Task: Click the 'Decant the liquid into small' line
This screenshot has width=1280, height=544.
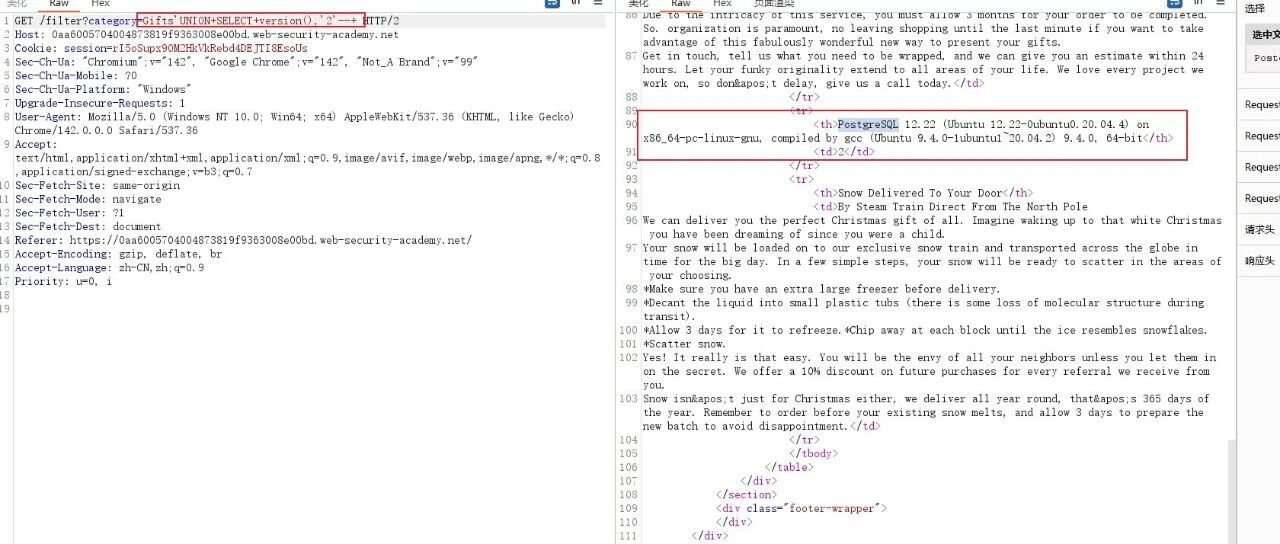Action: tap(924, 309)
